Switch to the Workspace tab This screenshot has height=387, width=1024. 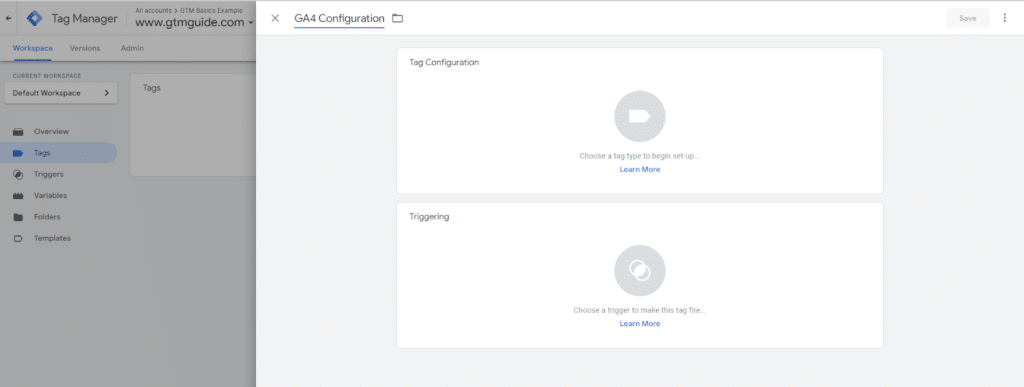[x=33, y=48]
